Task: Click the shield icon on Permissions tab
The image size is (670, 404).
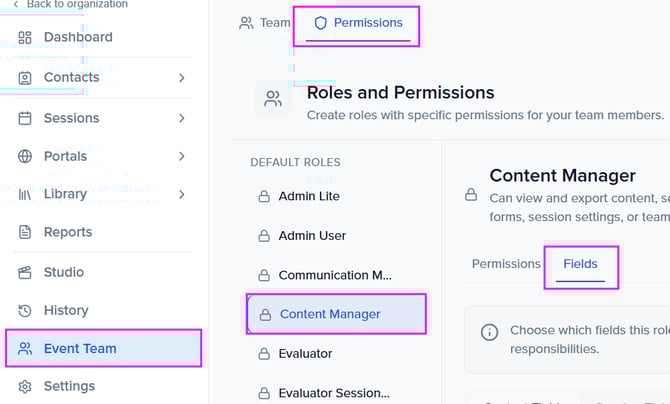Action: [x=320, y=23]
